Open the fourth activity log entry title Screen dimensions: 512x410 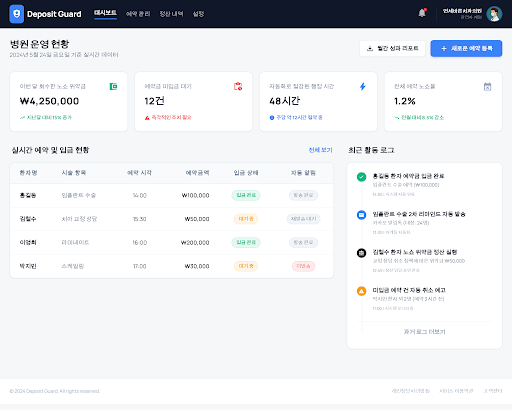[409, 290]
